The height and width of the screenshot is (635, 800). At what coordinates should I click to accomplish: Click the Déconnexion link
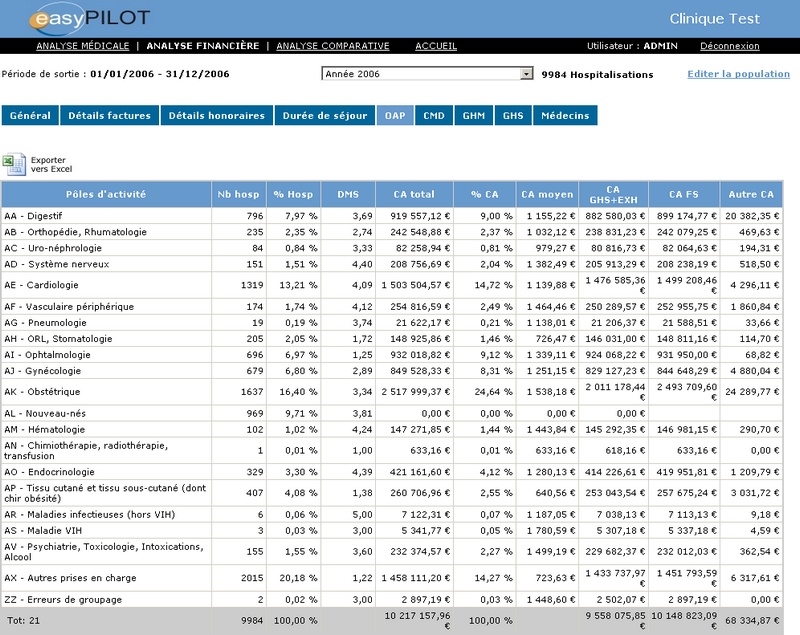[x=730, y=46]
